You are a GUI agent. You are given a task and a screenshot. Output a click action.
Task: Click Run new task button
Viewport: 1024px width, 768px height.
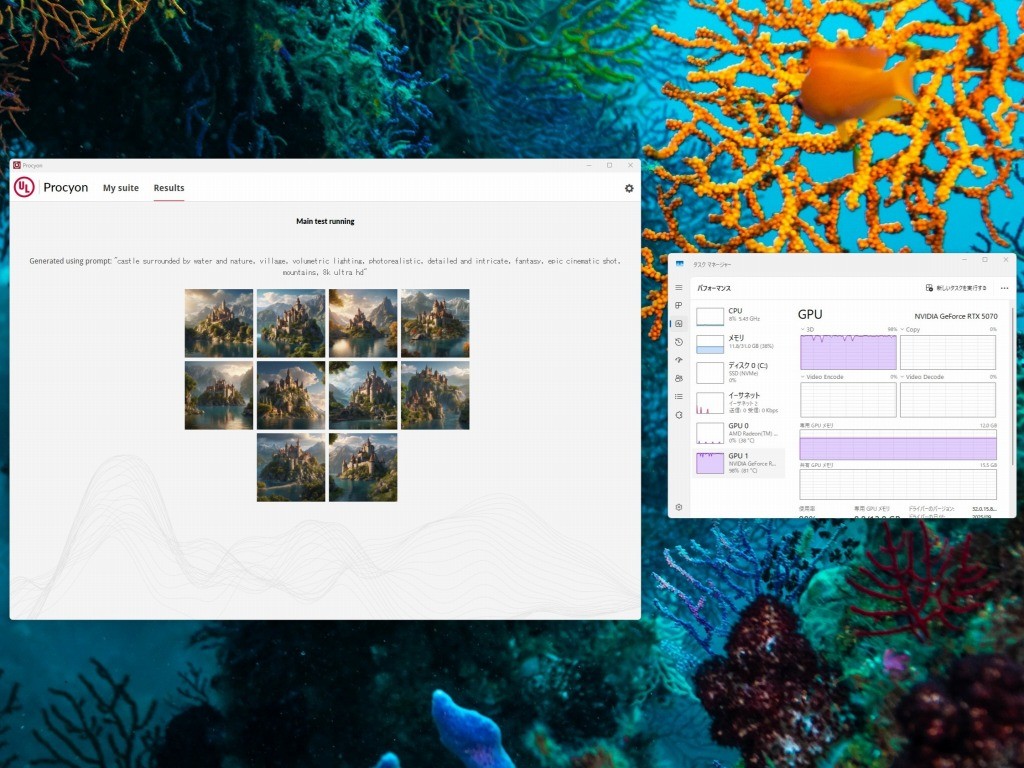click(x=956, y=288)
